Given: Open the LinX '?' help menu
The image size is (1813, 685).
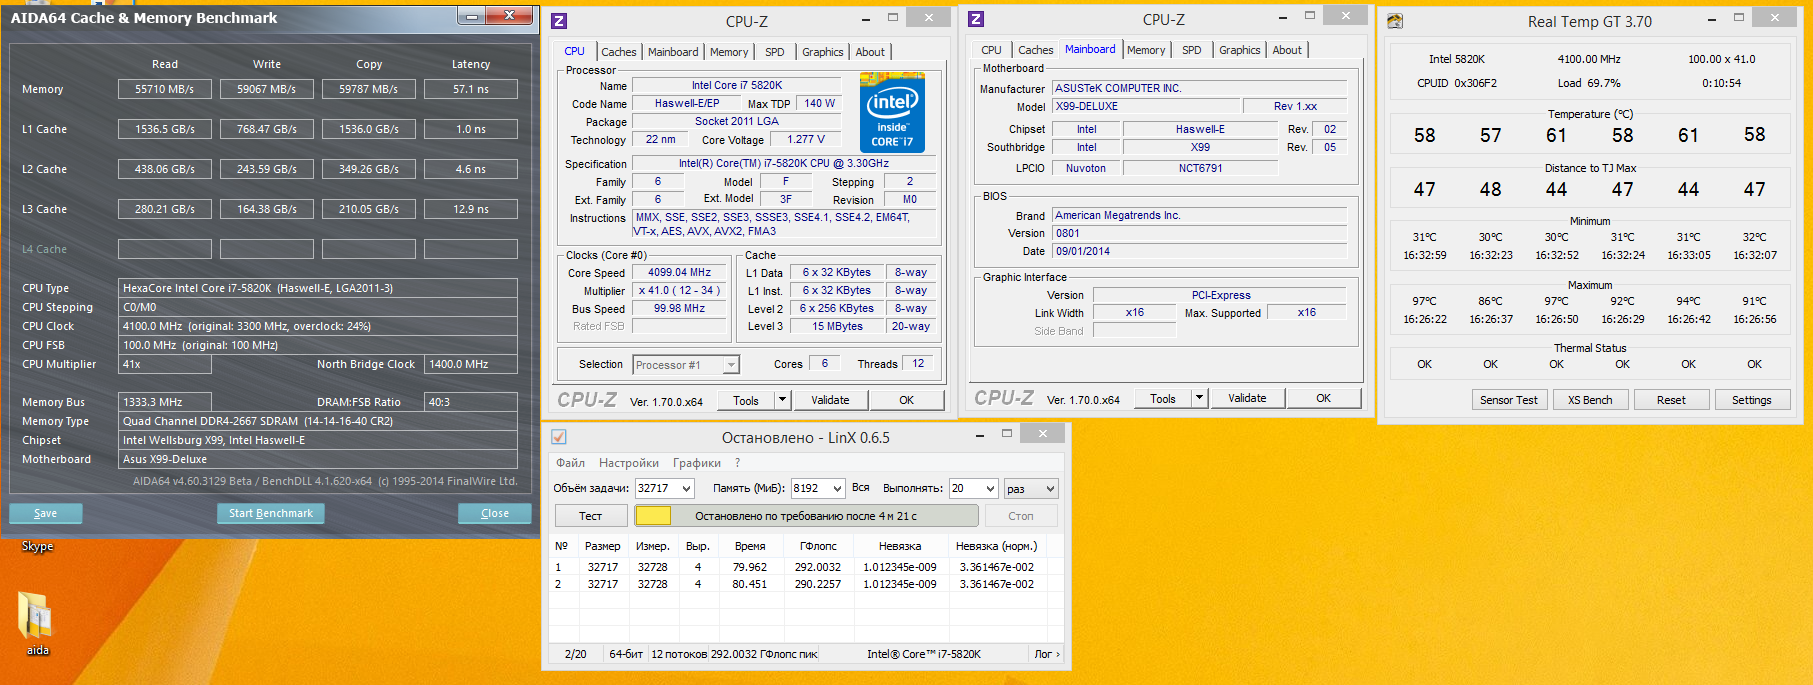Looking at the screenshot, I should 738,463.
